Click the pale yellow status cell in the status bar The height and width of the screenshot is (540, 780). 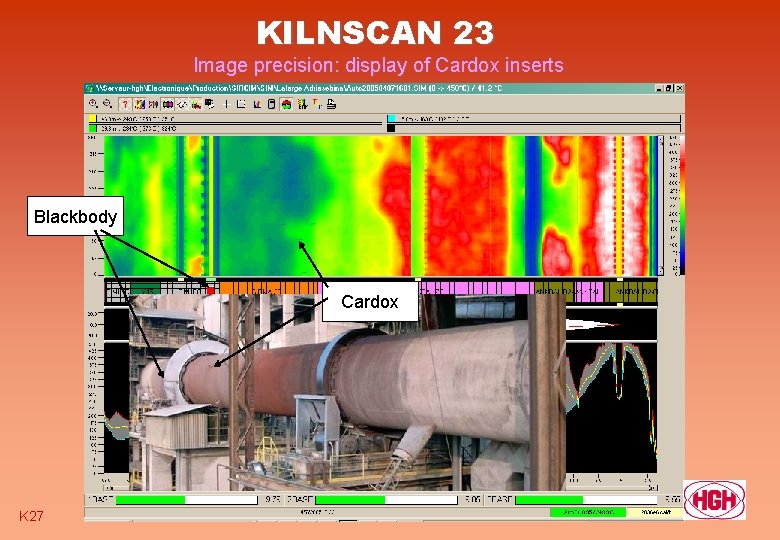pyautogui.click(x=655, y=512)
